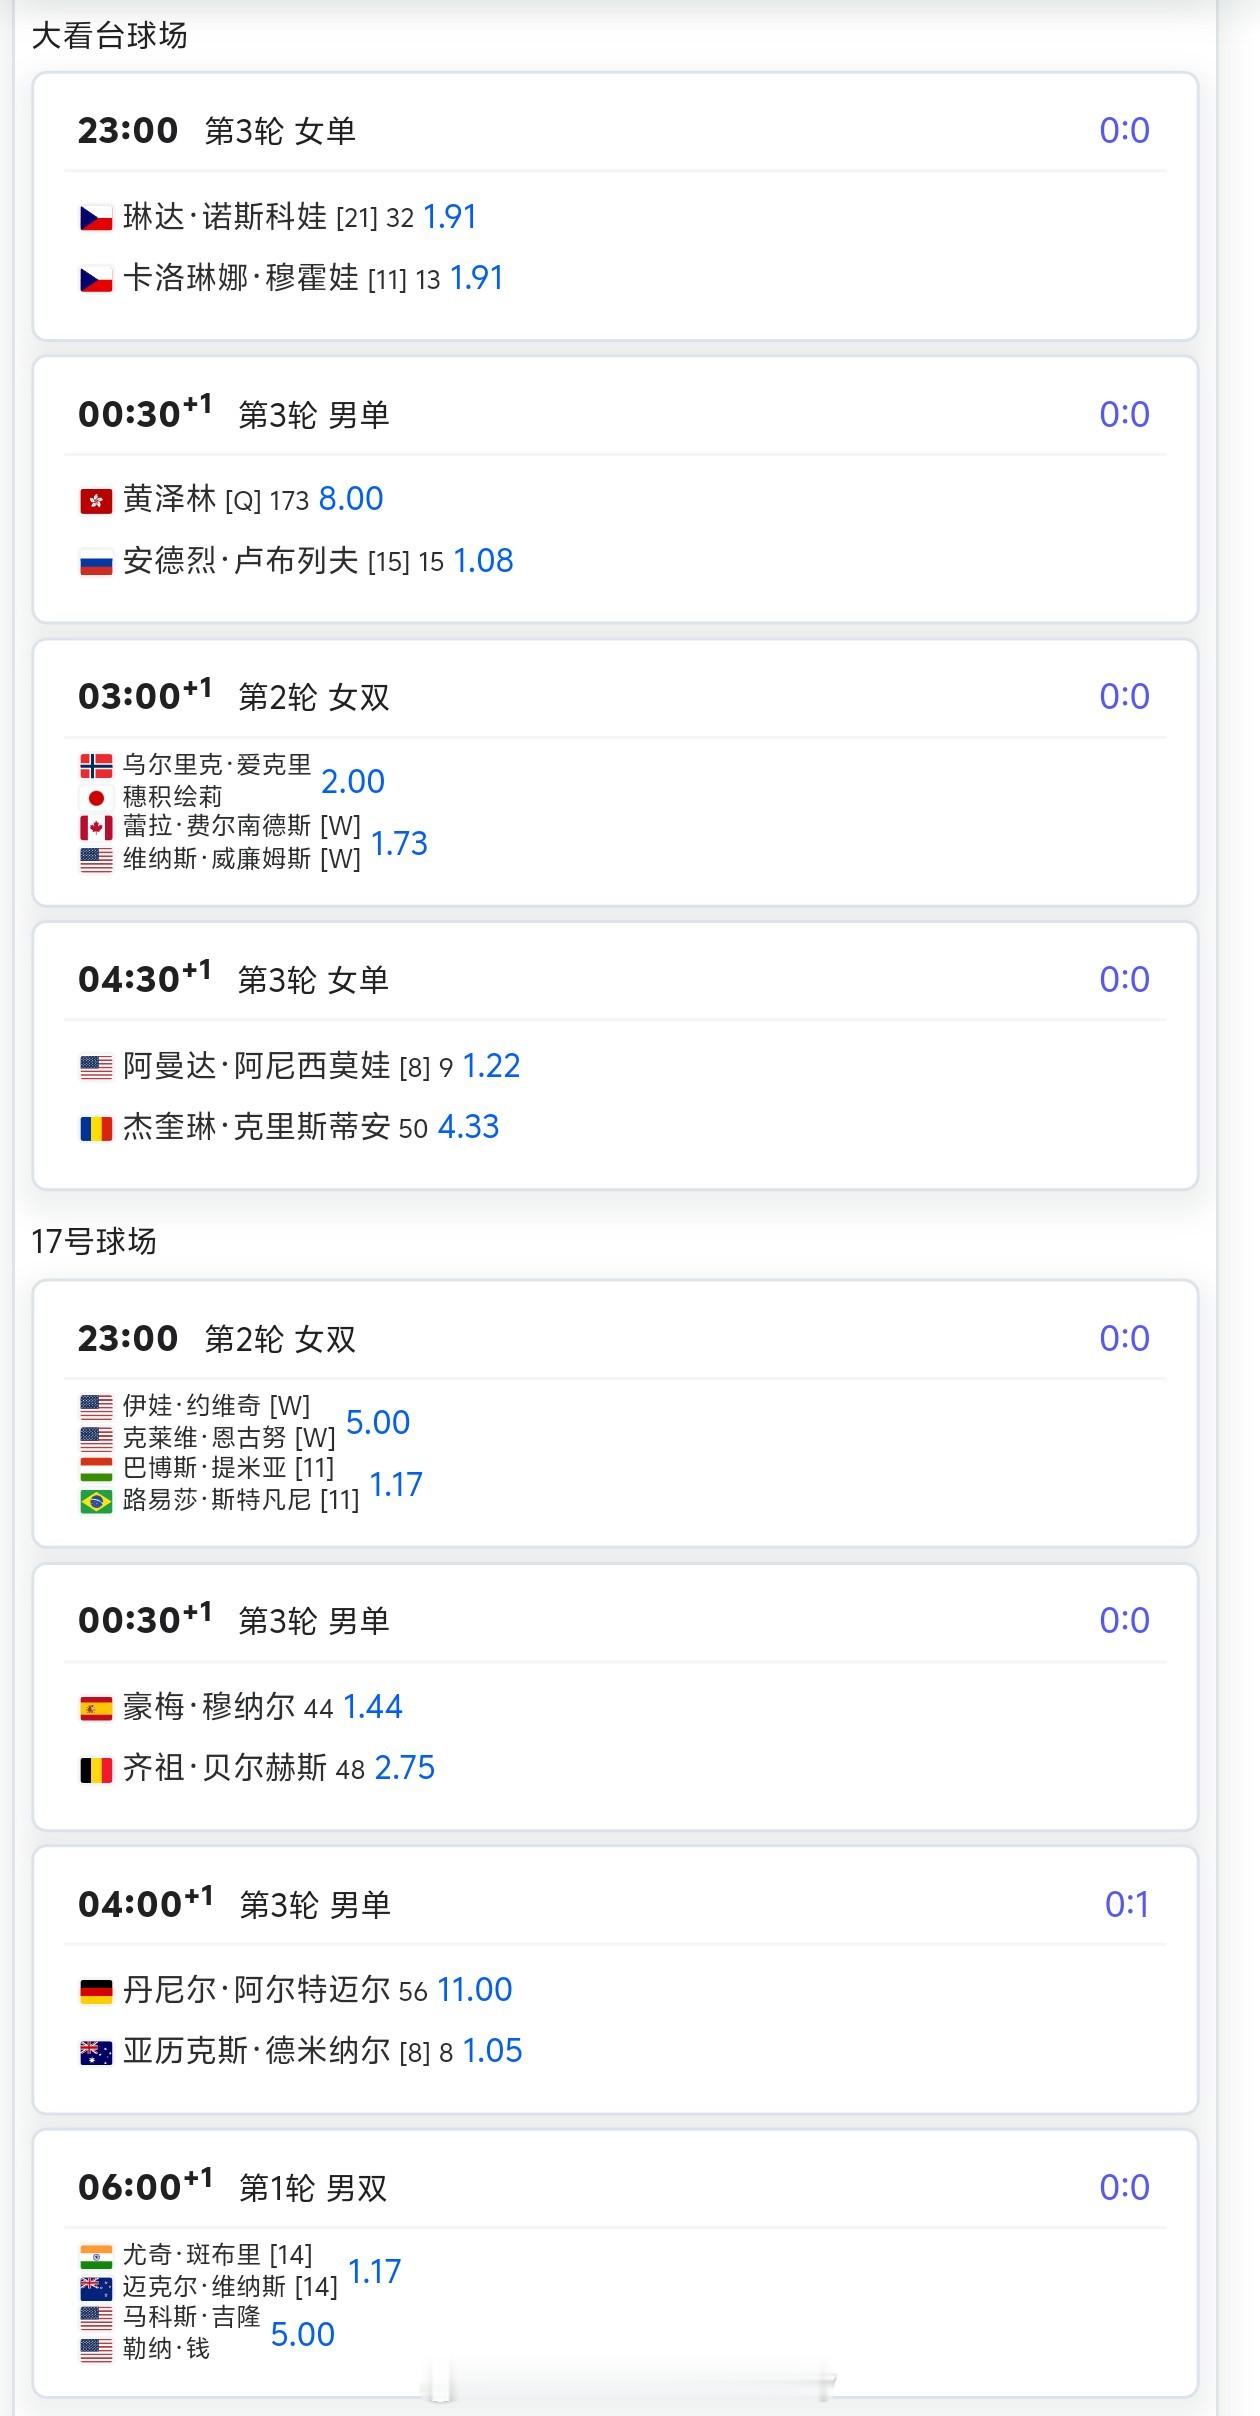The height and width of the screenshot is (2416, 1260).
Task: Select the 4.33 odds for 杰奎琳·克里斯蒂安
Action: 469,1127
